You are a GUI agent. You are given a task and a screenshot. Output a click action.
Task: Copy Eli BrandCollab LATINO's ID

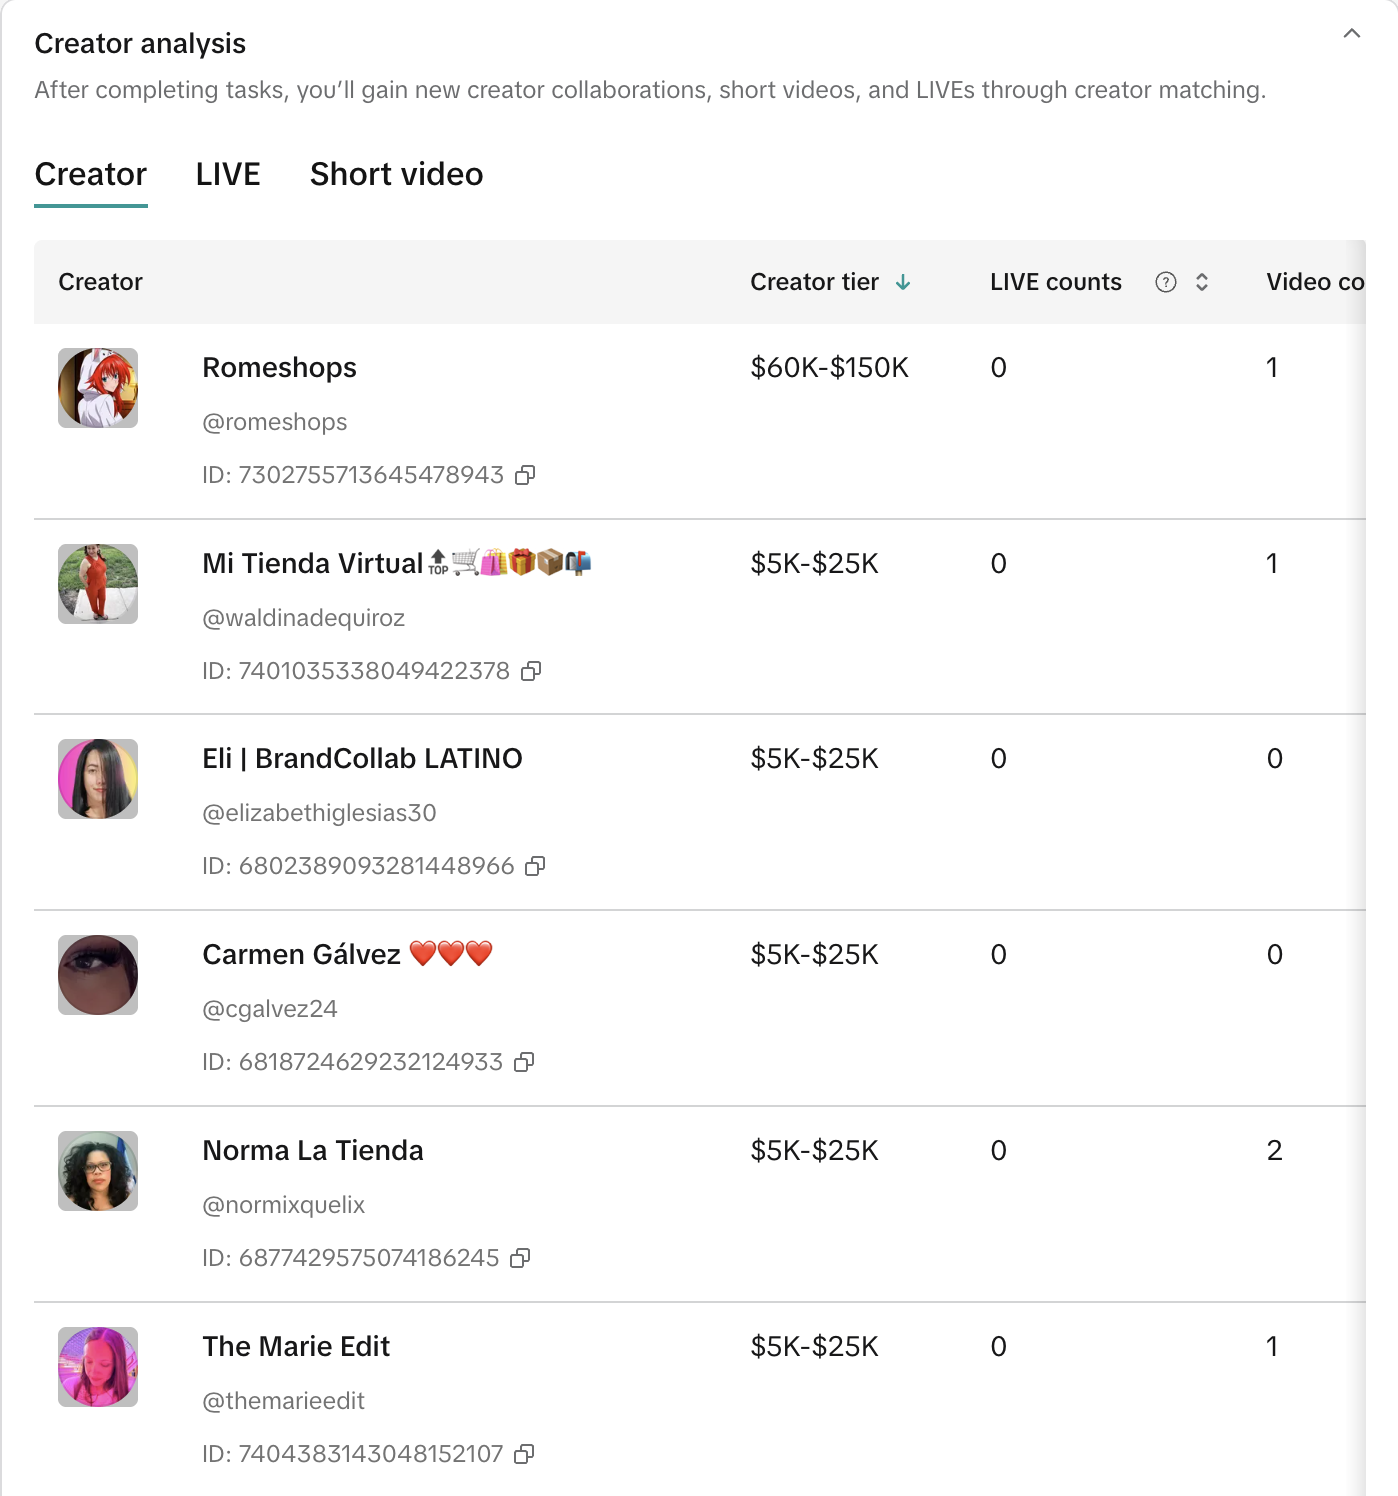point(535,866)
